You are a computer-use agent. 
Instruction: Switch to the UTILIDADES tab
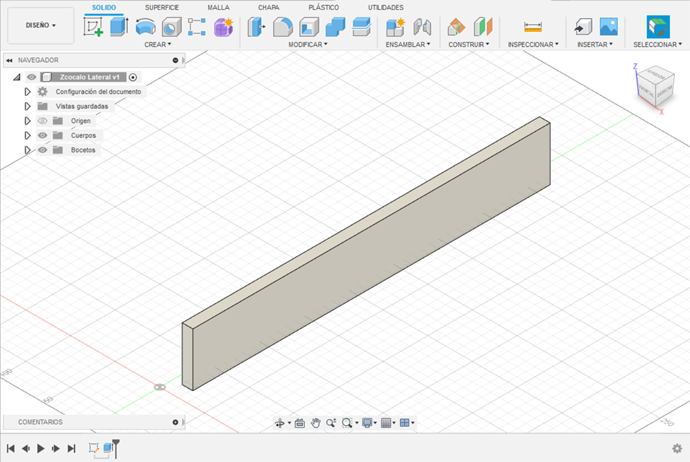tap(385, 7)
